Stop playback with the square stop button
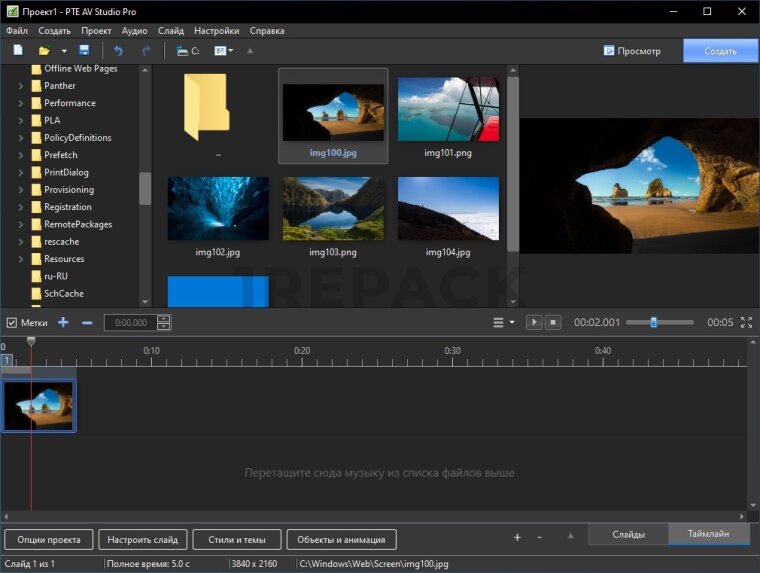Screen dimensions: 760x573 coord(553,322)
